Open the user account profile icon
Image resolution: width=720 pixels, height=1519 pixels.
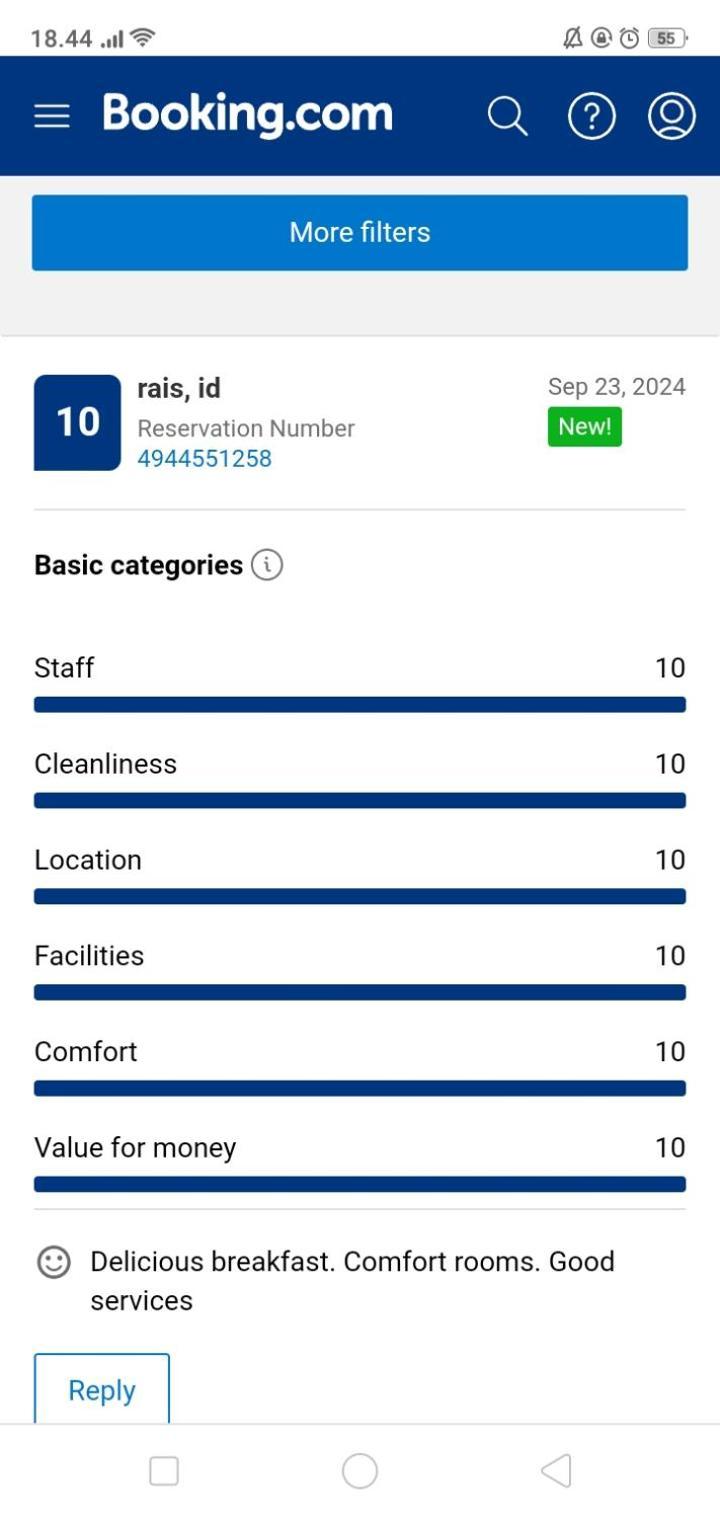tap(672, 116)
